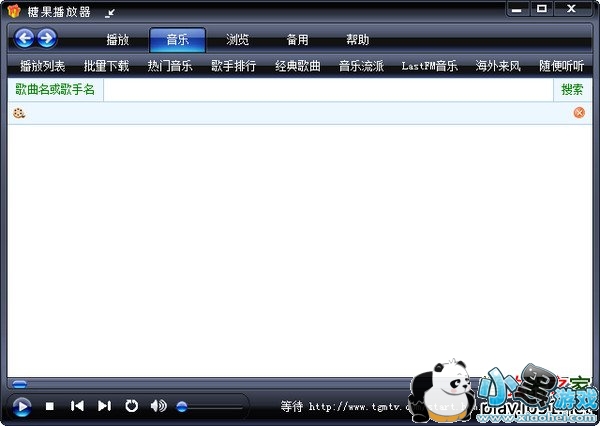Click the volume slider knob
The width and height of the screenshot is (600, 426).
click(182, 406)
